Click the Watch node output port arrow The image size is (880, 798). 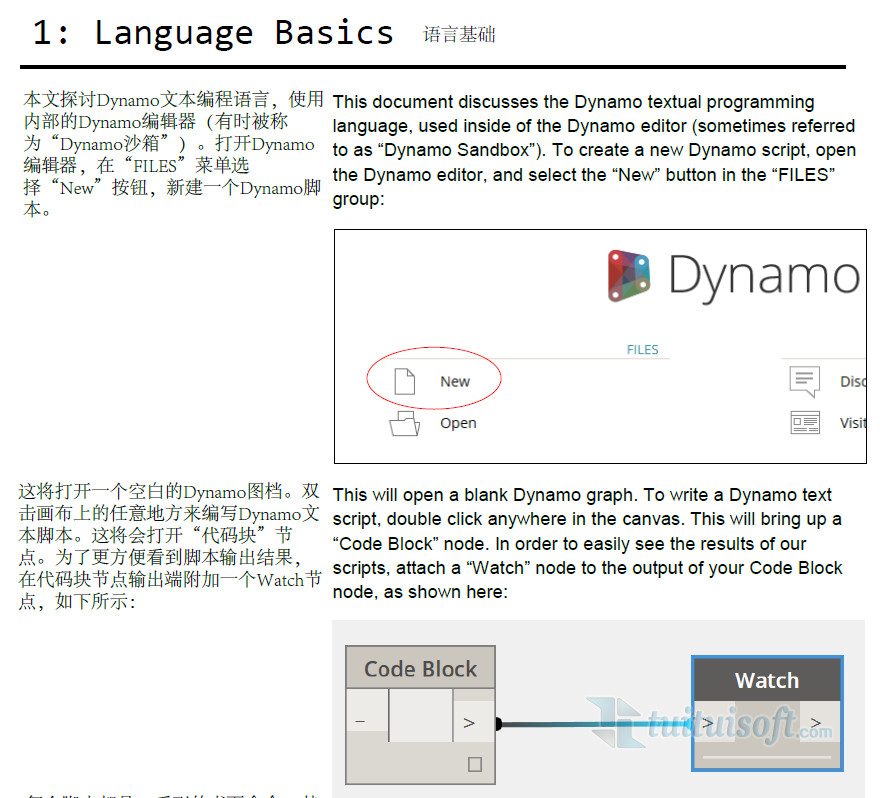[x=816, y=723]
